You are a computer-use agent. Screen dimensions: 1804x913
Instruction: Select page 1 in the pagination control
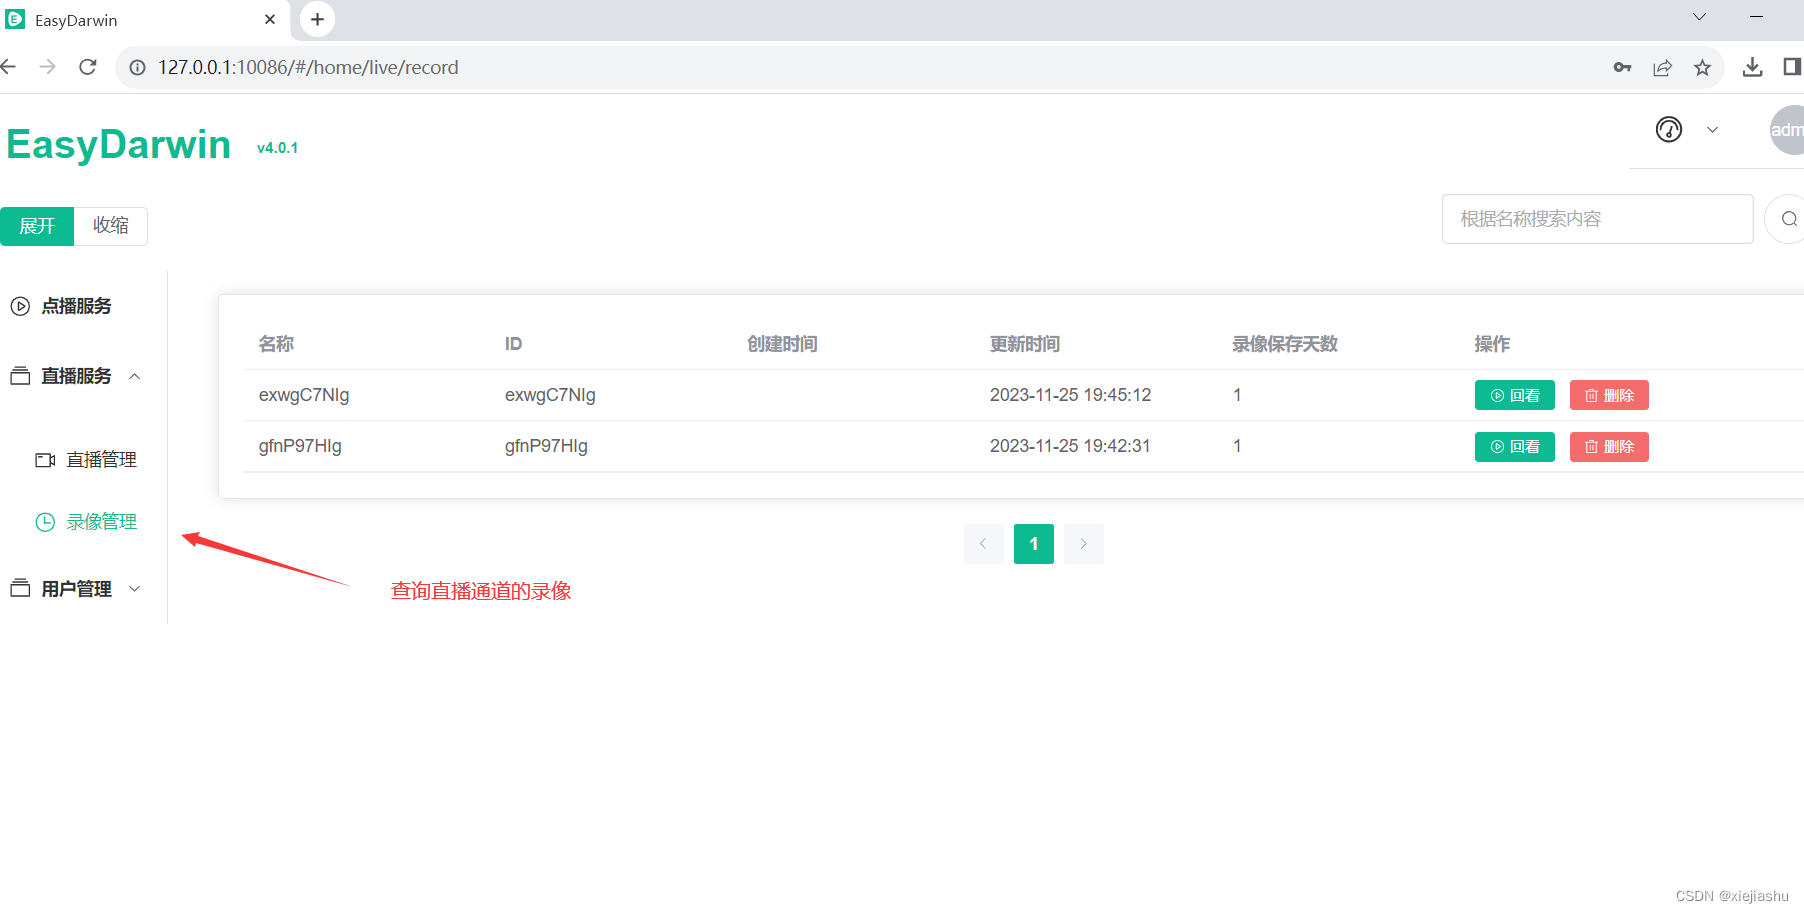1033,543
